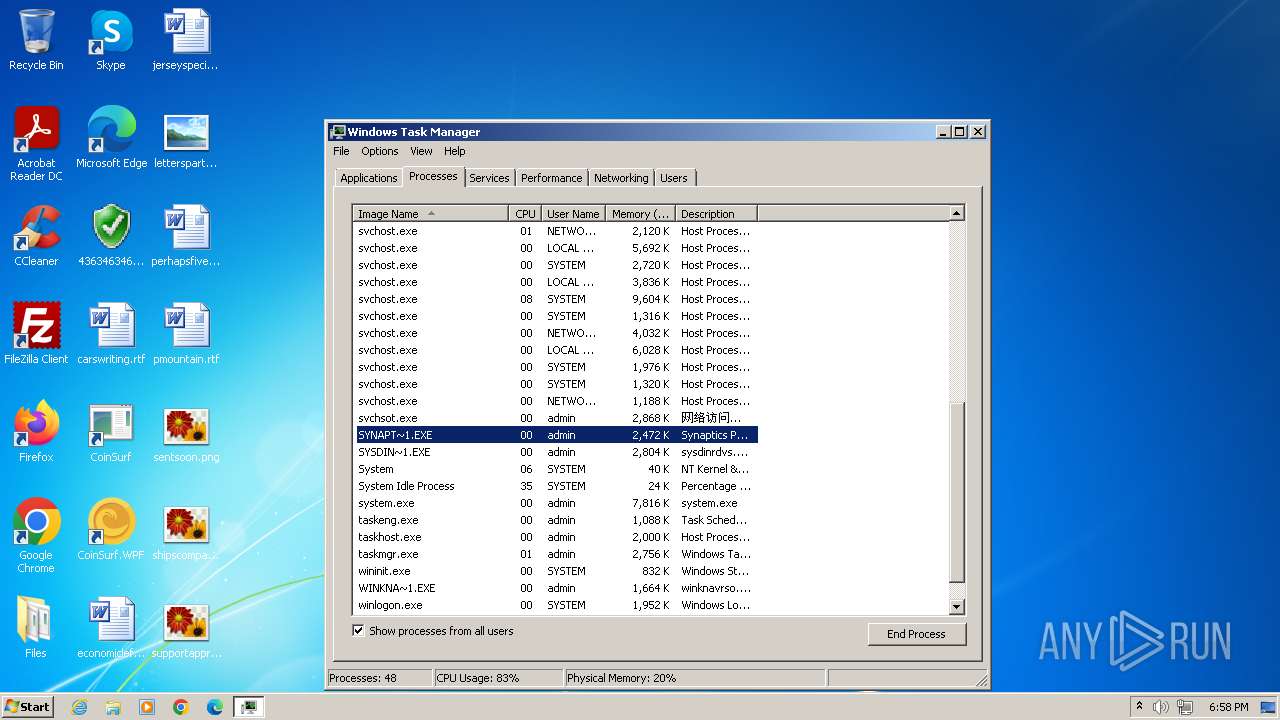Select the SYNAPT~1.EXE process row
1280x720 pixels.
555,435
